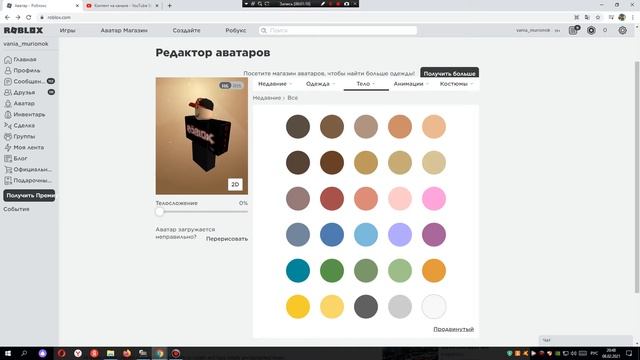Open the Продвинутый link
The width and height of the screenshot is (640, 360).
pyautogui.click(x=453, y=329)
